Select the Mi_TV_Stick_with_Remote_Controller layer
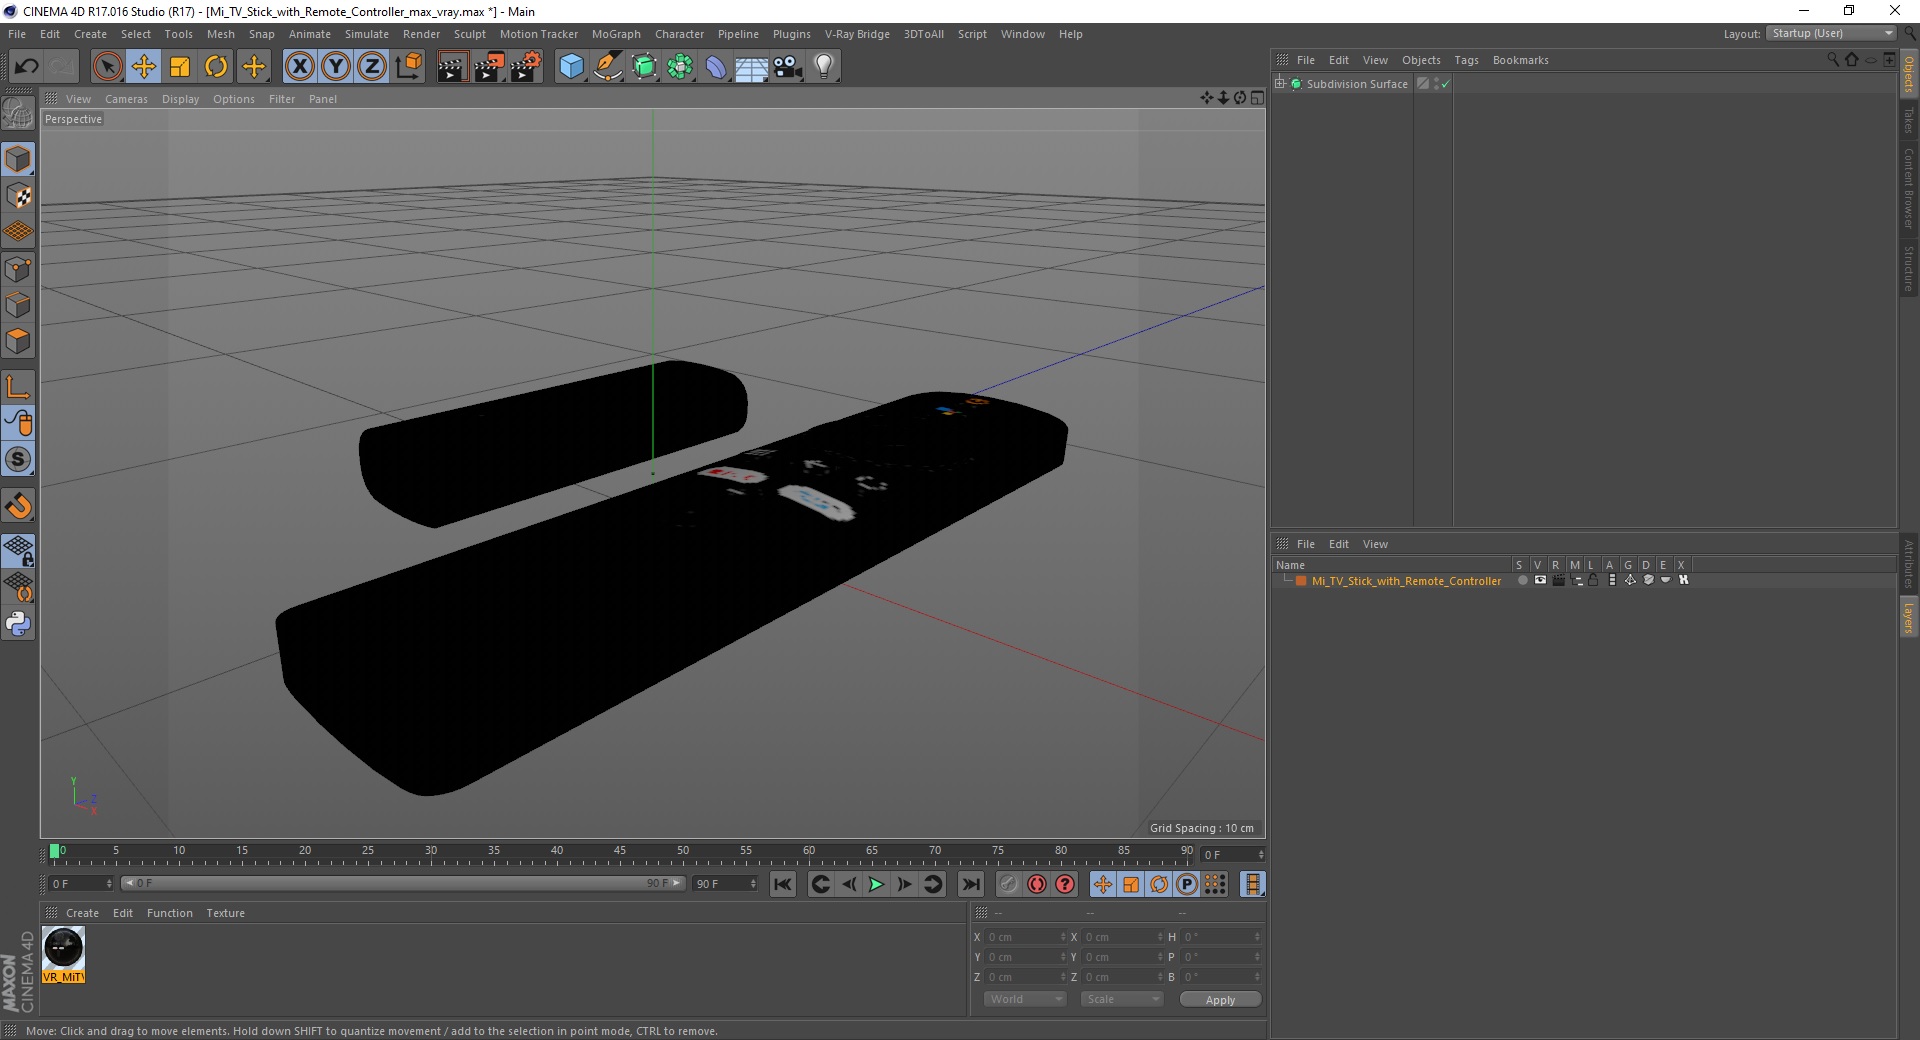 pos(1406,581)
